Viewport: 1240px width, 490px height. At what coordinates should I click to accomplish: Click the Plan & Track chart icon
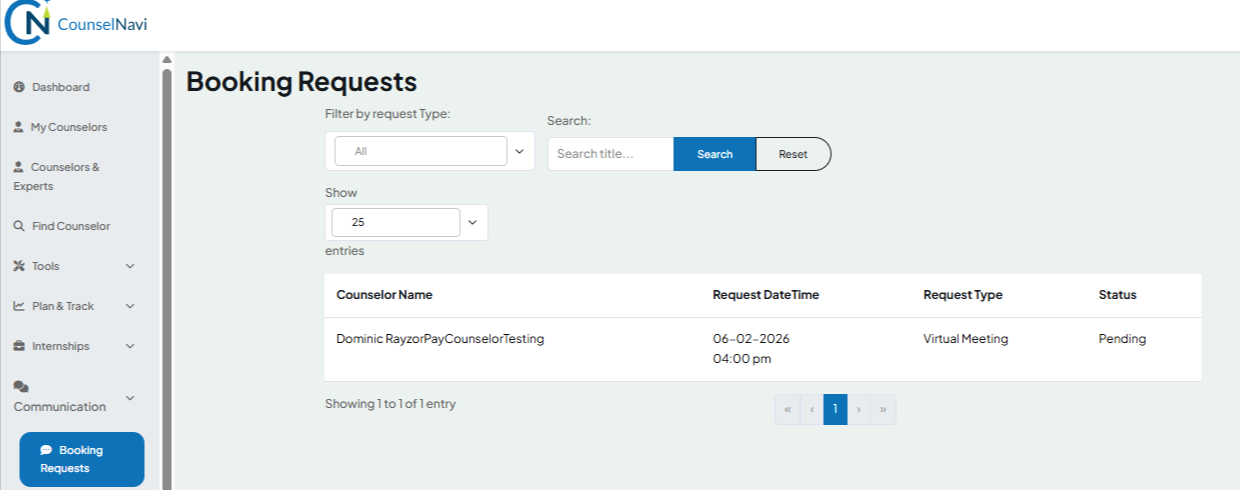pyautogui.click(x=18, y=306)
